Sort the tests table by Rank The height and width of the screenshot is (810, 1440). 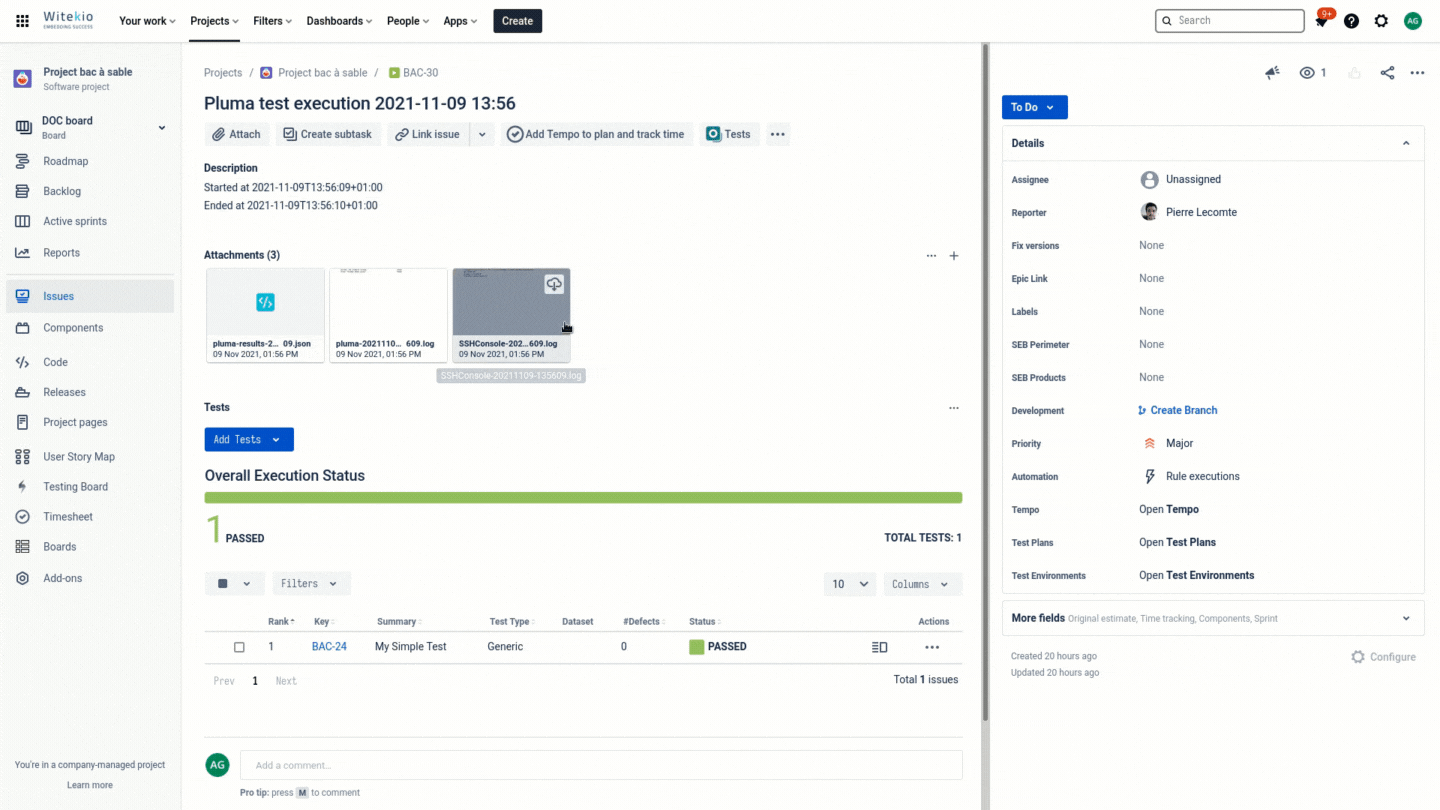coord(281,622)
